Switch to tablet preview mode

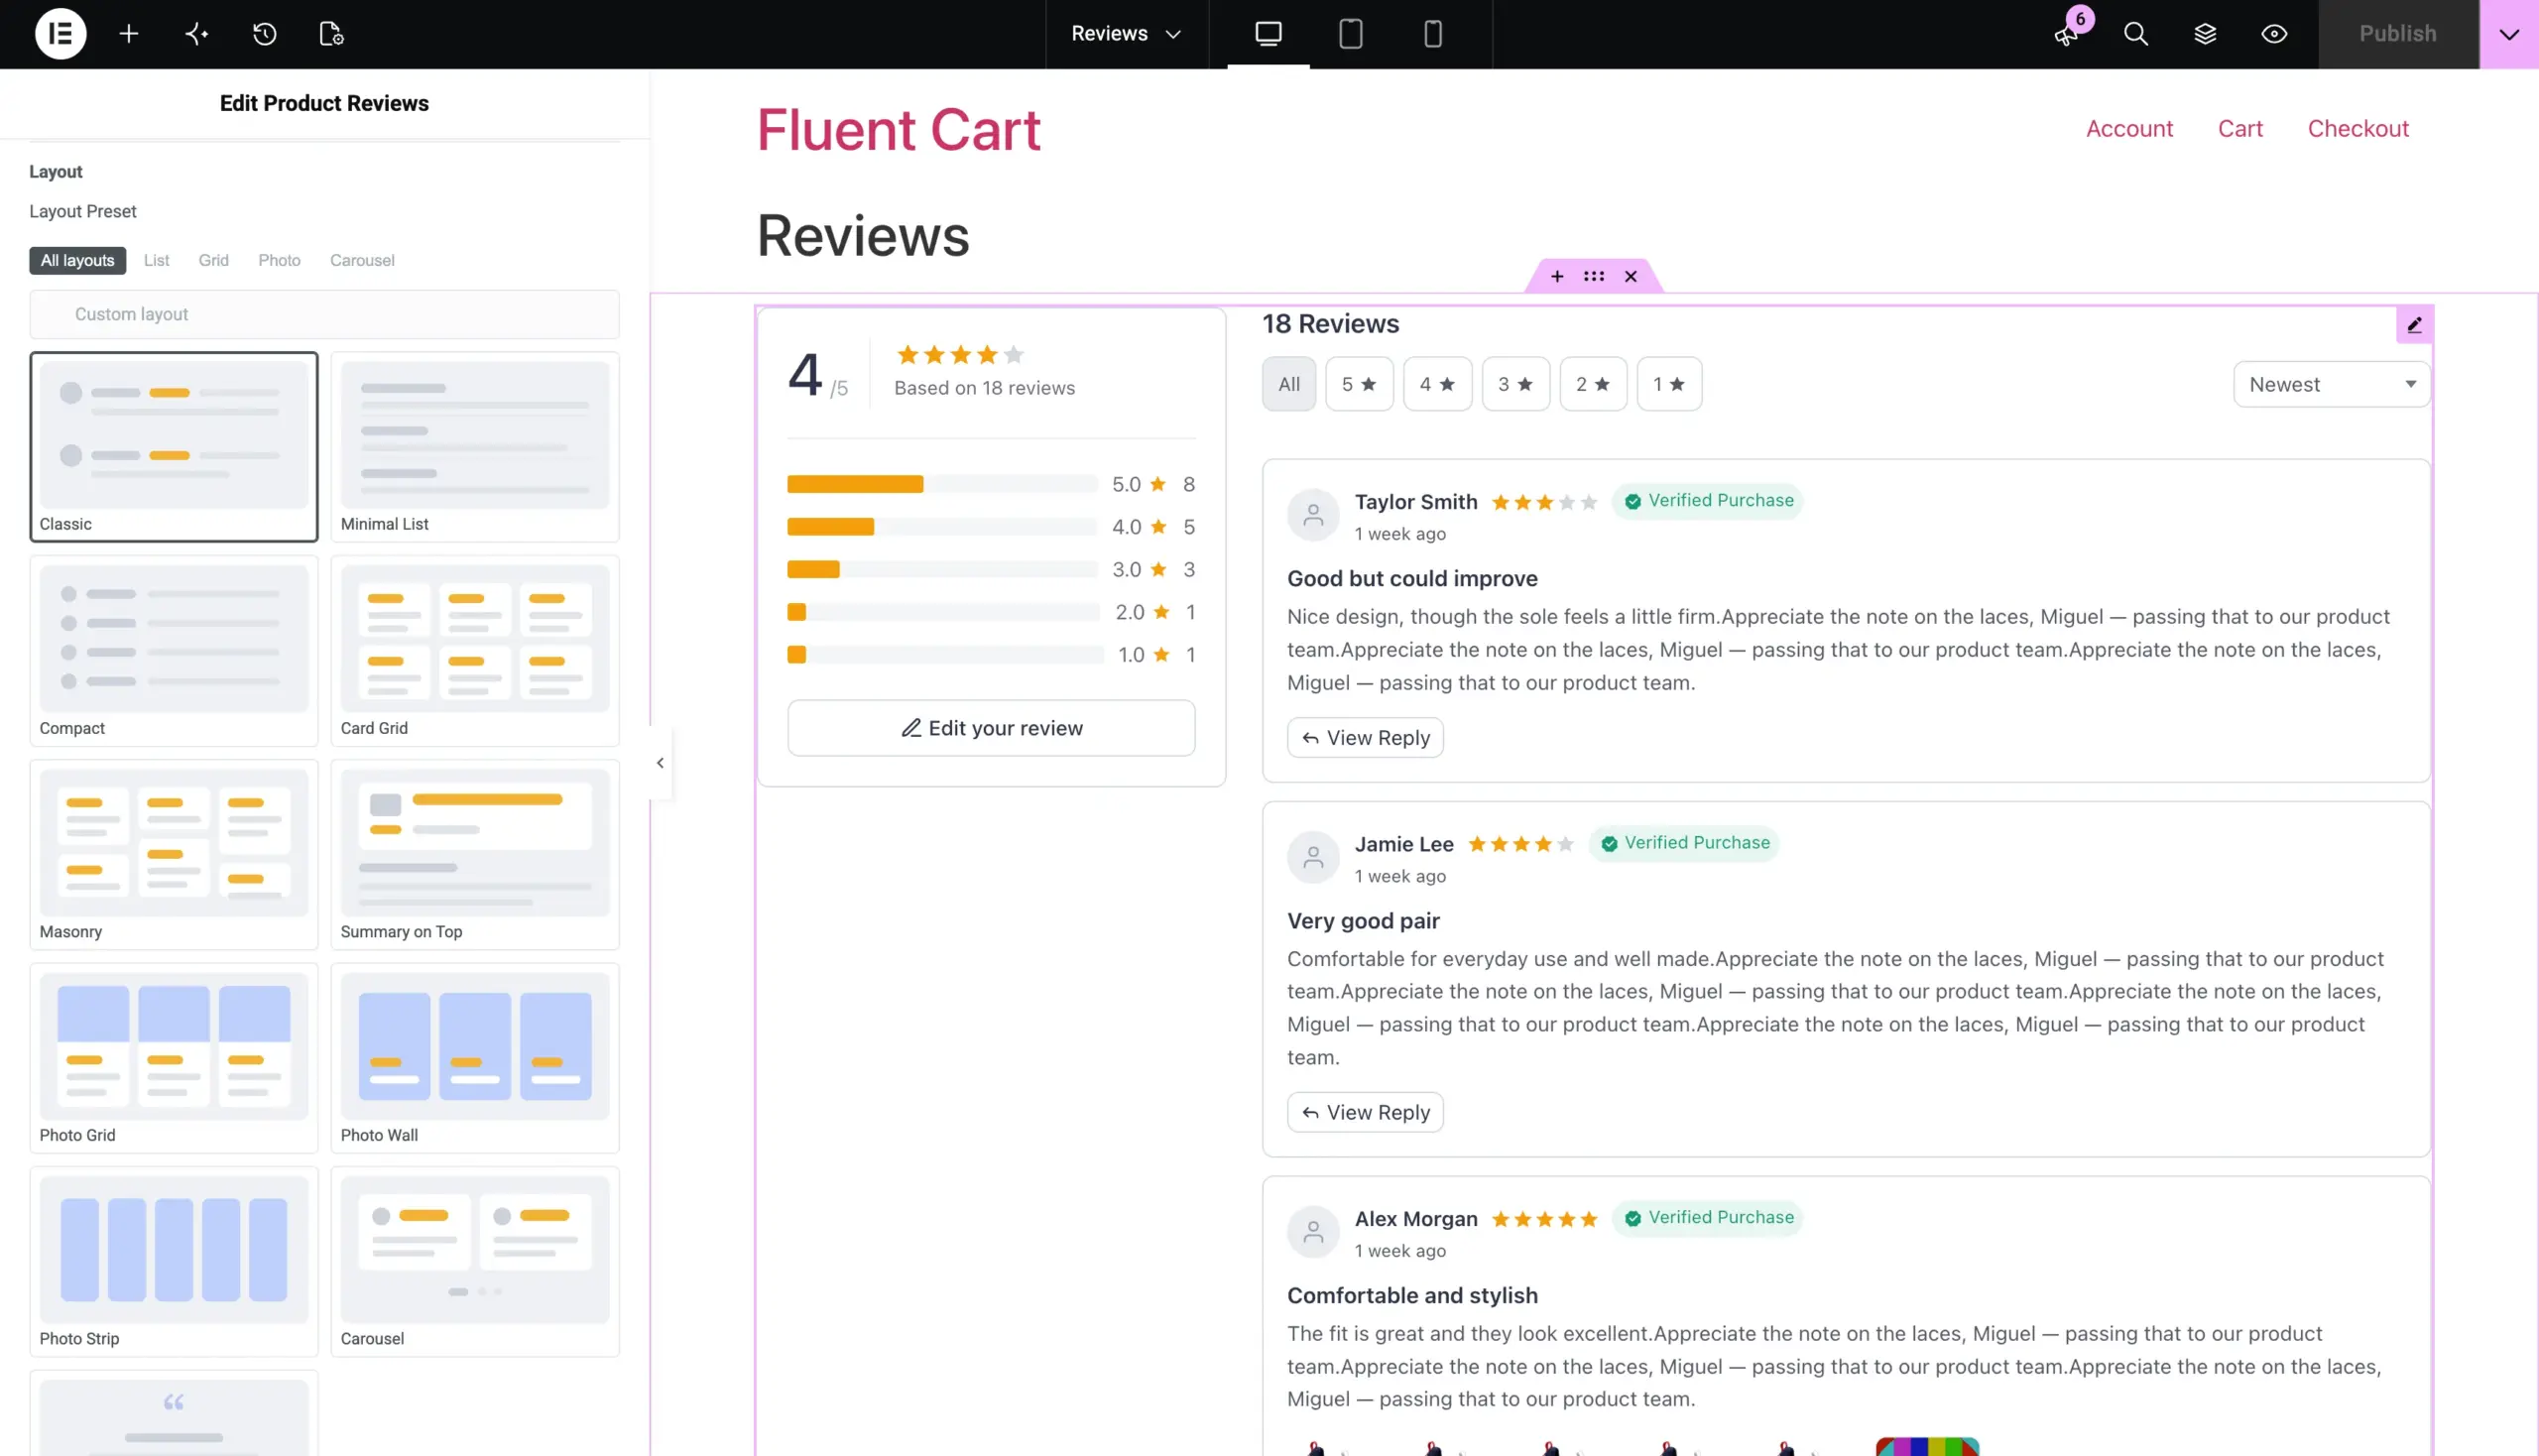pyautogui.click(x=1350, y=34)
